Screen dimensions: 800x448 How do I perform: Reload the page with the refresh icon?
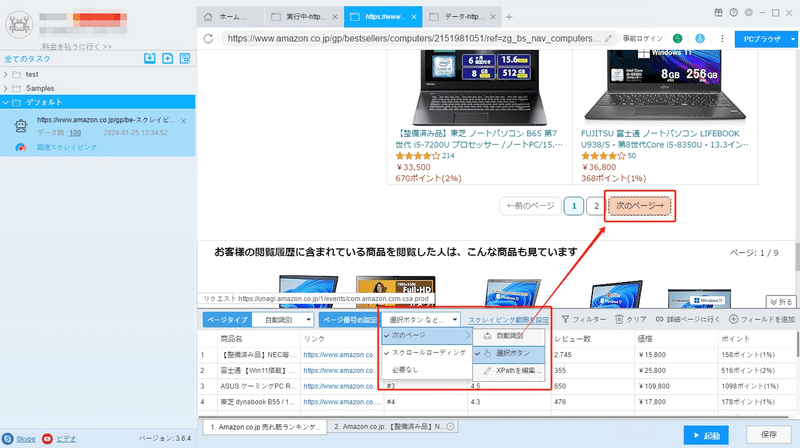click(208, 38)
